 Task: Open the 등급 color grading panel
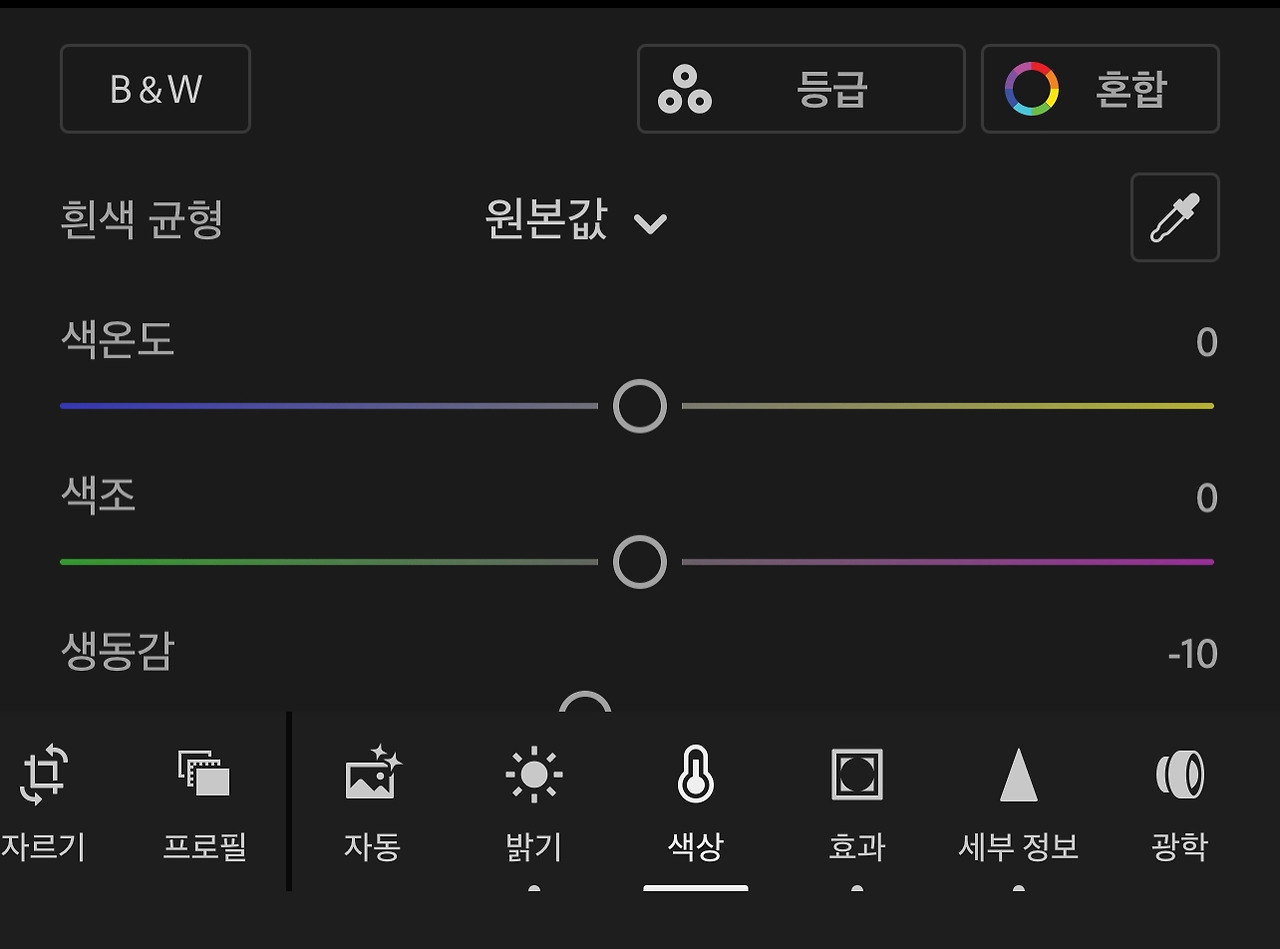coord(801,89)
